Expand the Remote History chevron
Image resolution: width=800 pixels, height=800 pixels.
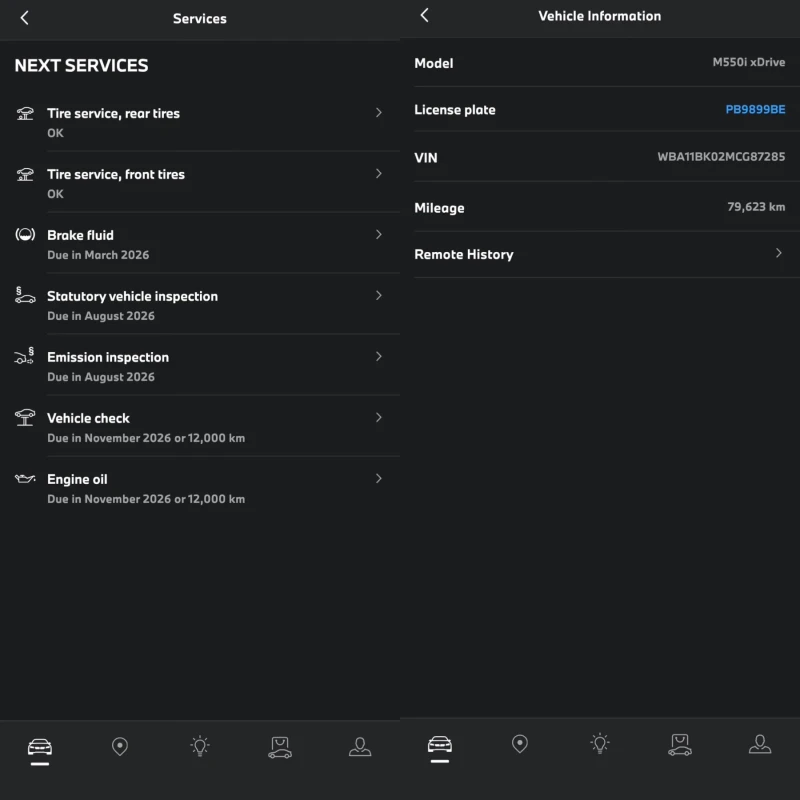point(779,254)
